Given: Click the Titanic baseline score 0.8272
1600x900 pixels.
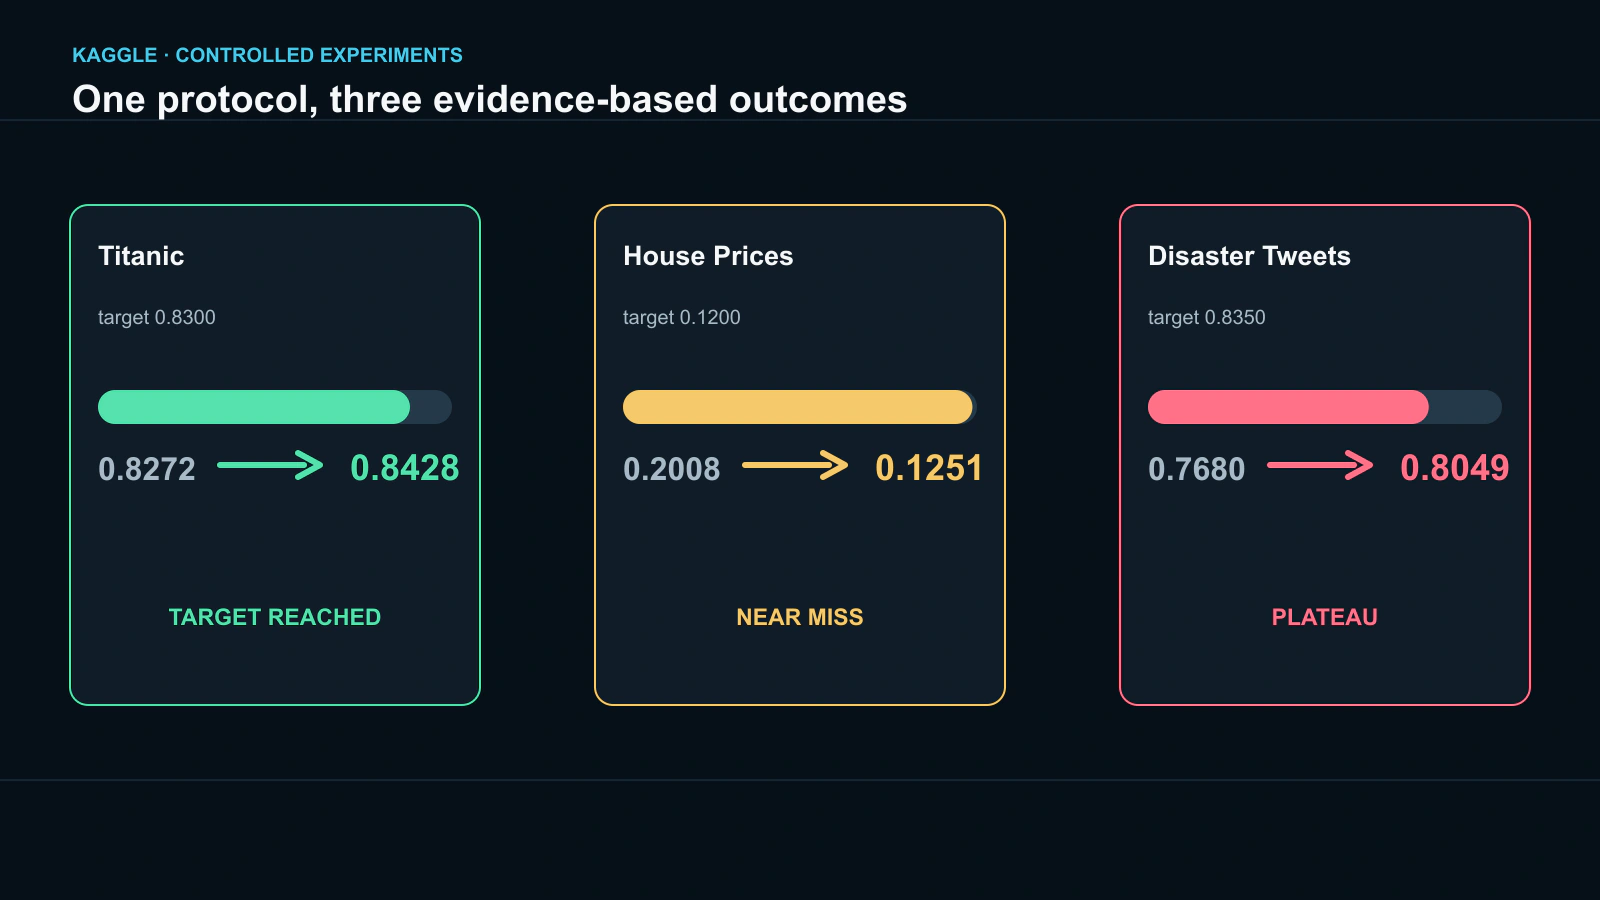Looking at the screenshot, I should pyautogui.click(x=147, y=469).
